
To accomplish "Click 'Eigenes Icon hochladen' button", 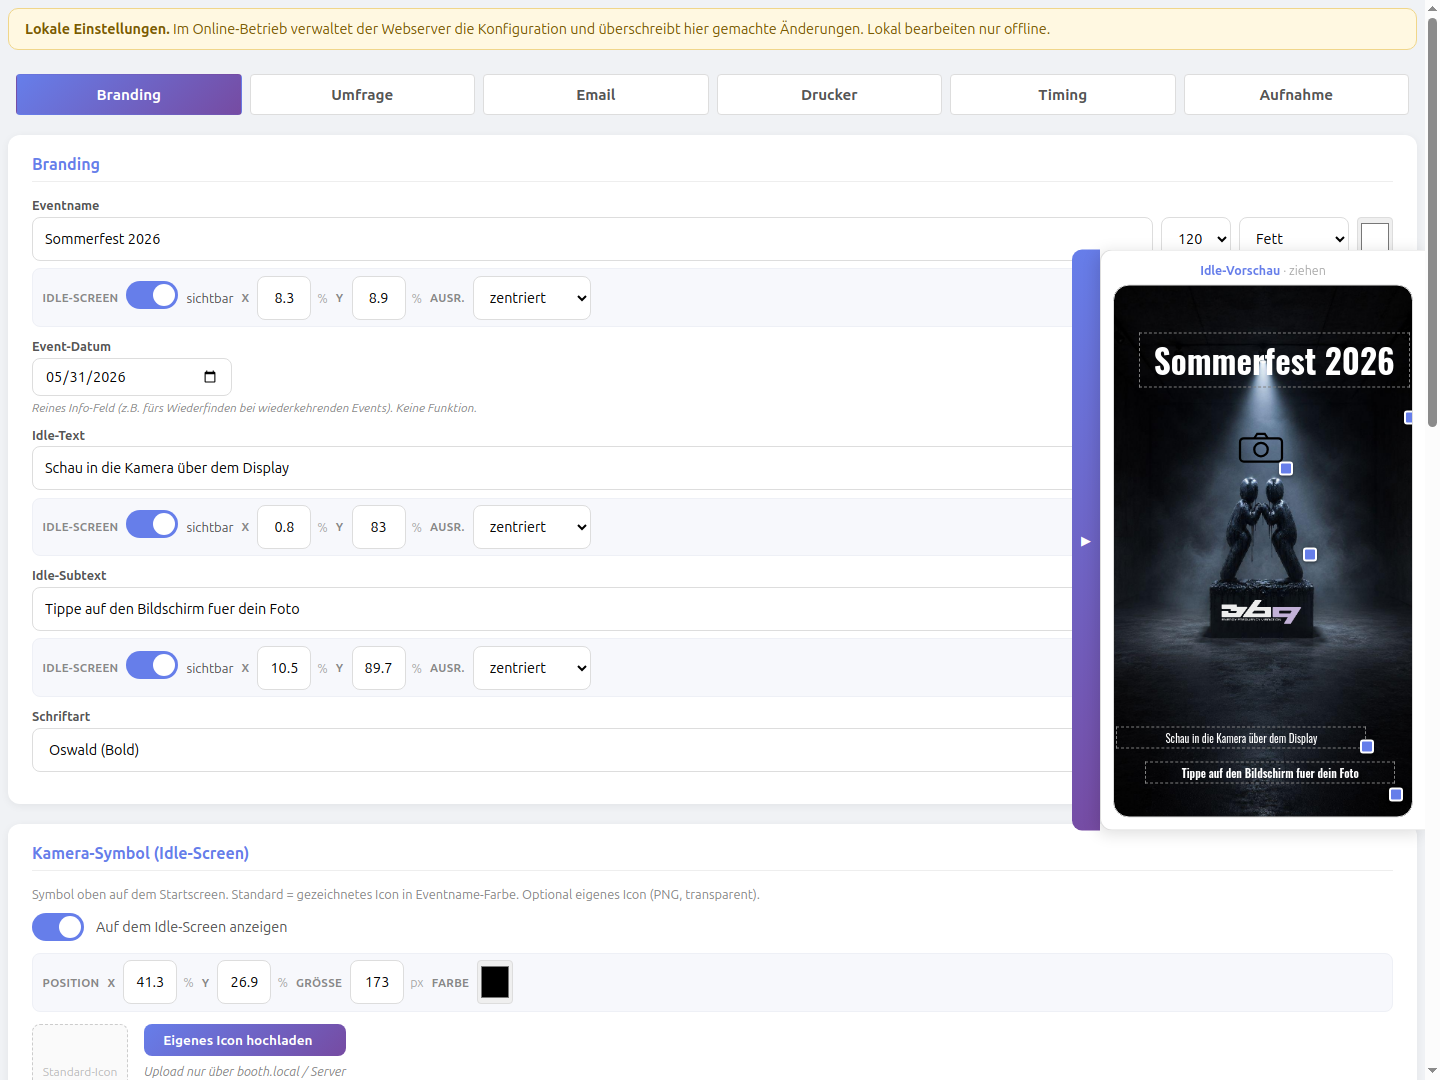I will click(245, 1040).
